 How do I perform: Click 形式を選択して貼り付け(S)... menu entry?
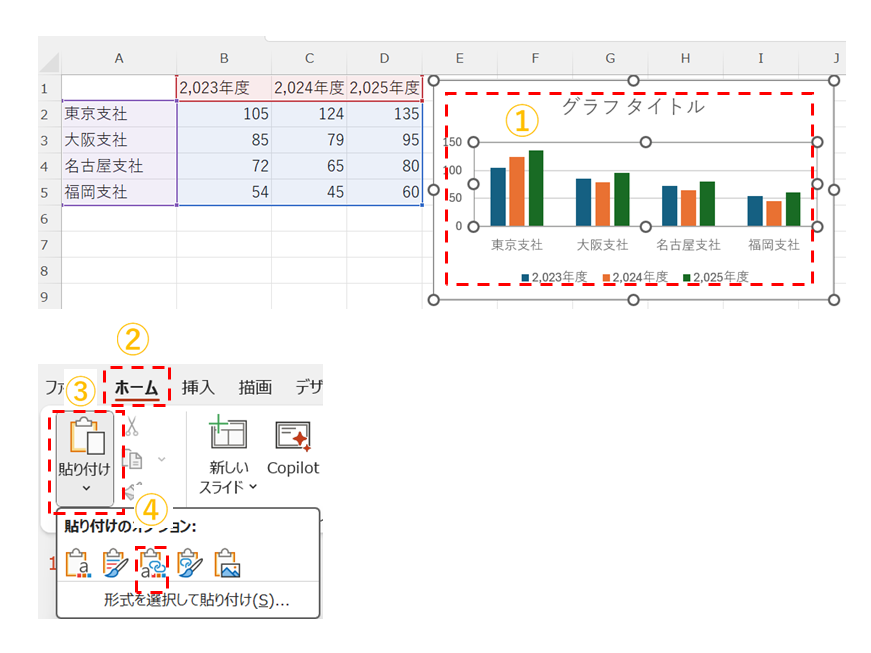pos(196,601)
